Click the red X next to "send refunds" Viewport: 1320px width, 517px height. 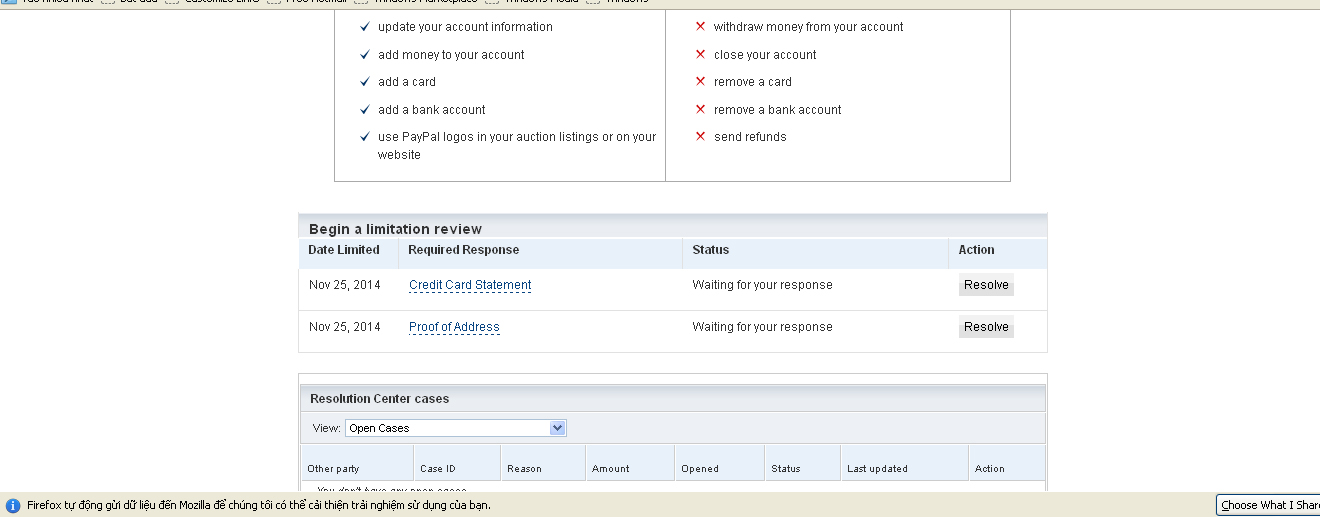coord(700,137)
